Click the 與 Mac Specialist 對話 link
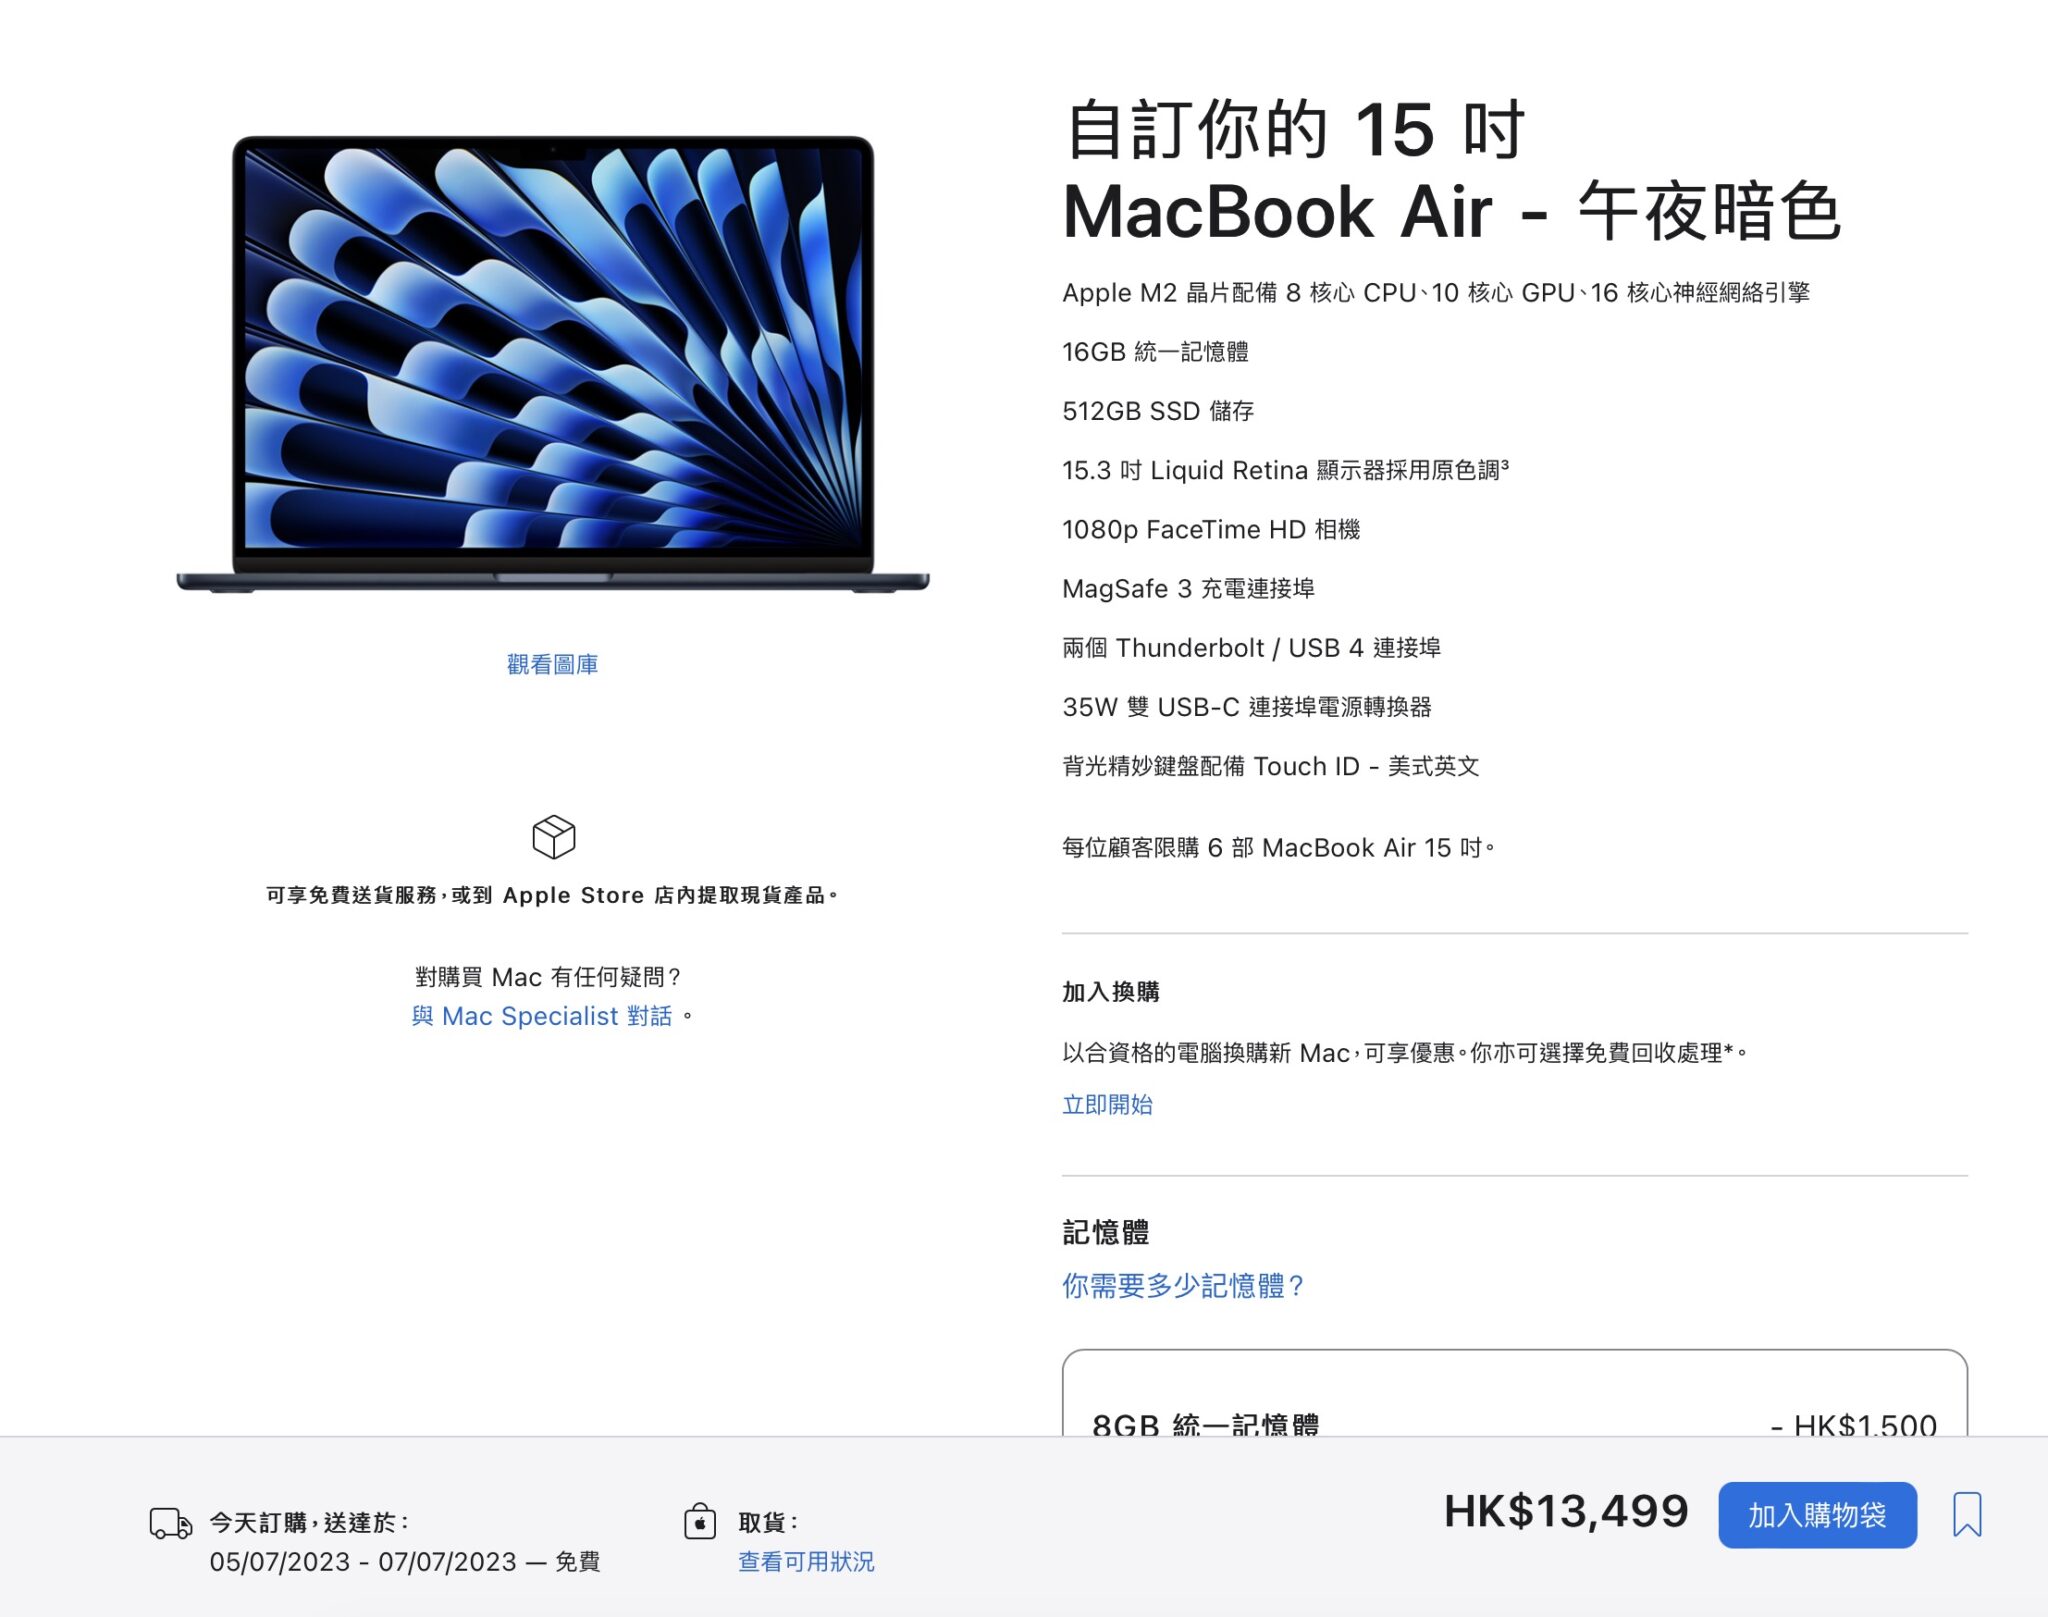 point(544,1016)
